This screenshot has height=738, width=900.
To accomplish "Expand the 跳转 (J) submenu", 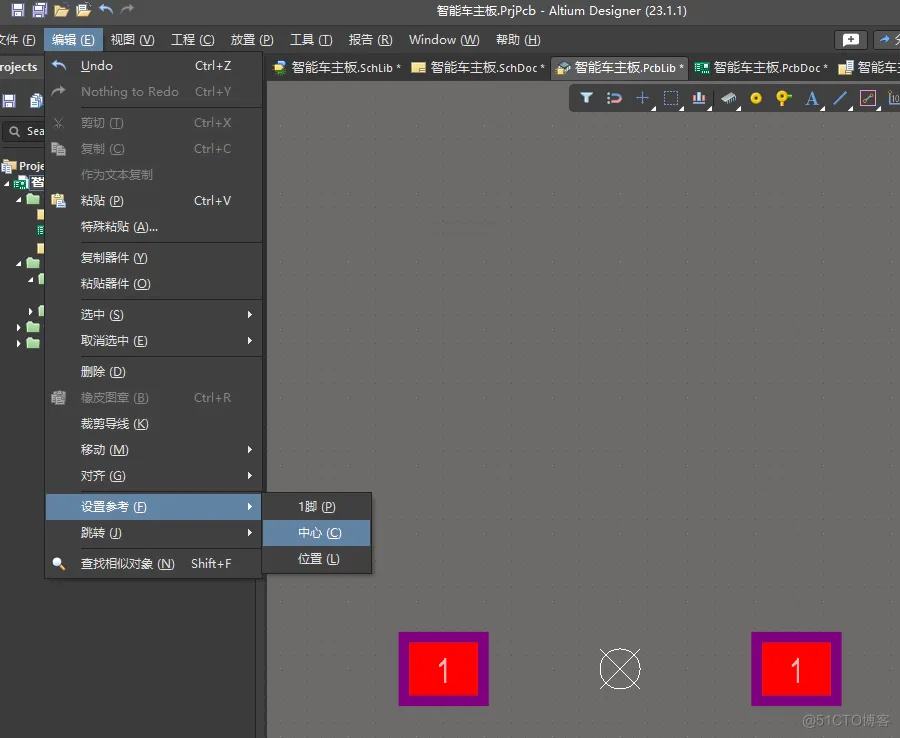I will click(x=154, y=533).
